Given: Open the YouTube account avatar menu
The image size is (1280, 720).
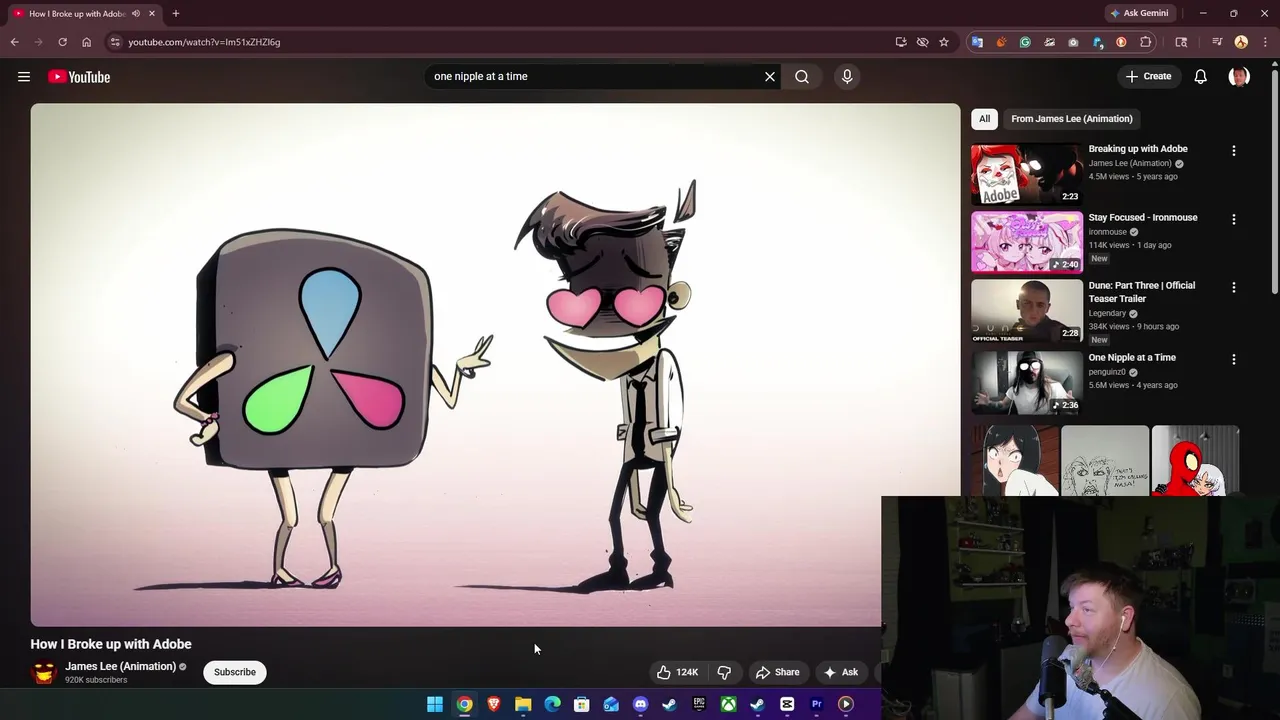Looking at the screenshot, I should [1239, 76].
